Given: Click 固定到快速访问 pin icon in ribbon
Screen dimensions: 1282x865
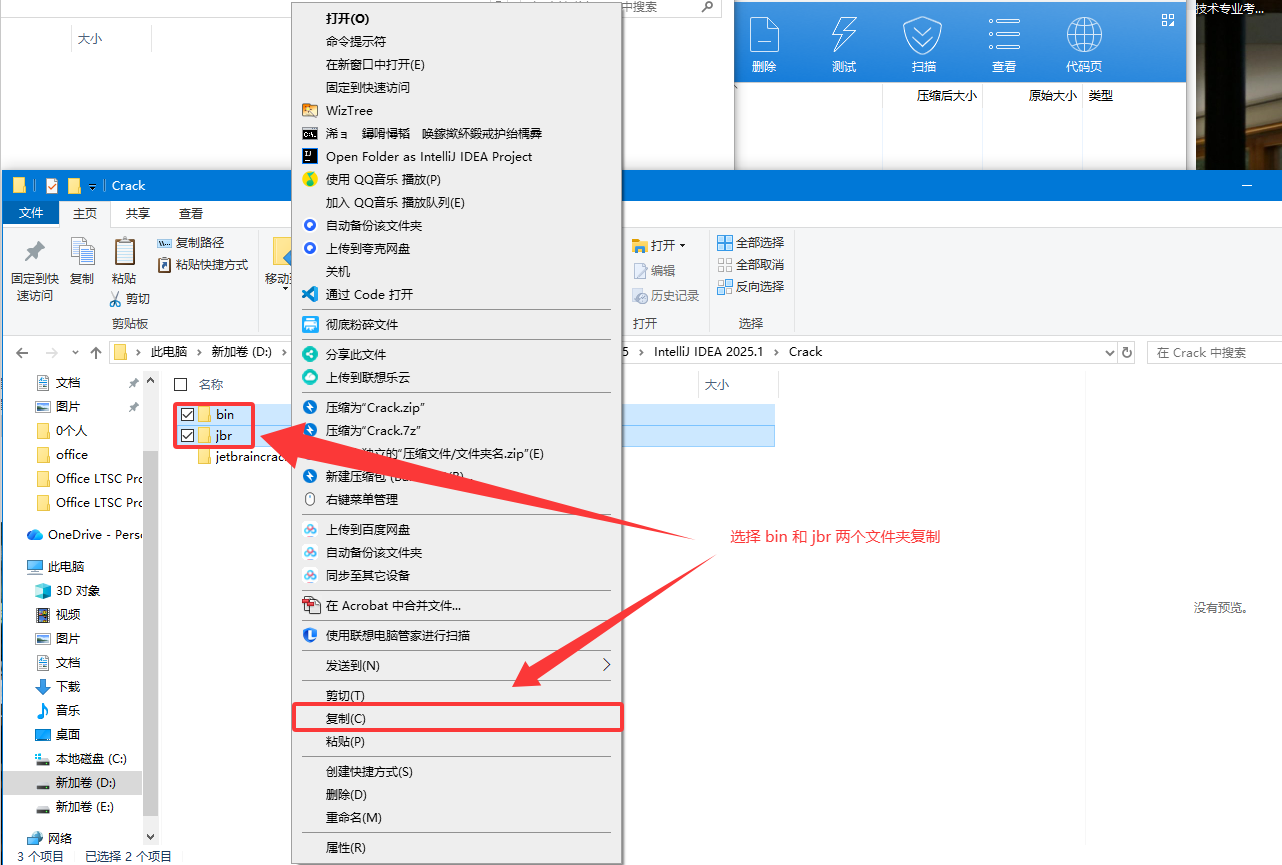Looking at the screenshot, I should tap(34, 251).
